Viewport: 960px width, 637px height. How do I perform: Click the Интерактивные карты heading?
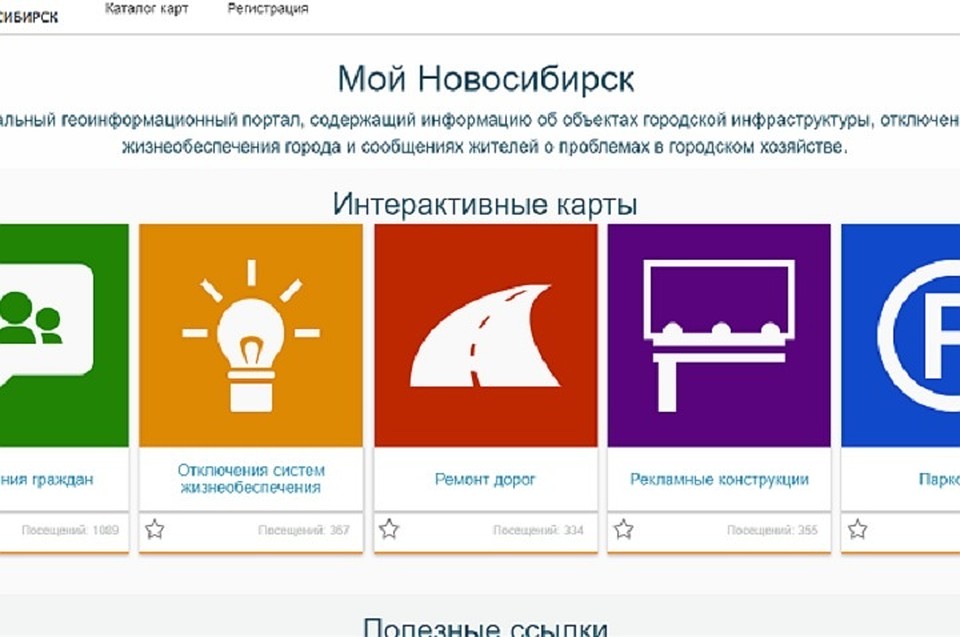485,204
